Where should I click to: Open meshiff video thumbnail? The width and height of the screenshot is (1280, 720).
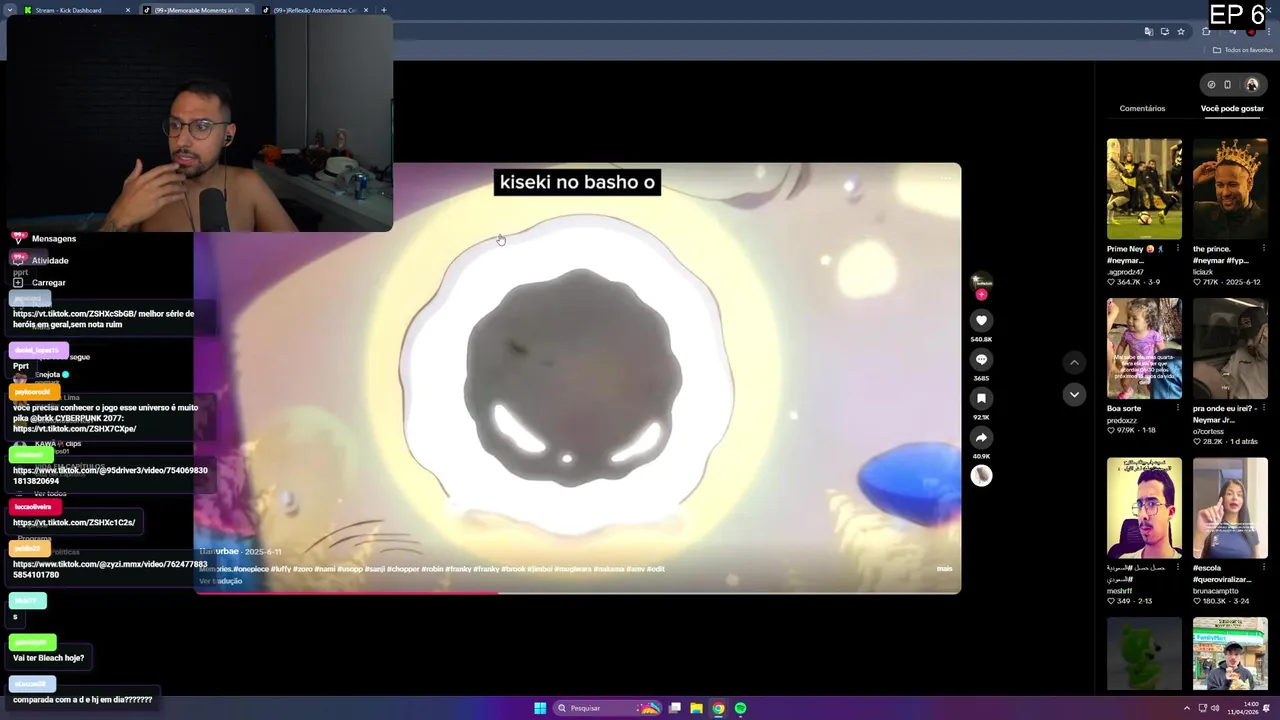click(x=1144, y=508)
